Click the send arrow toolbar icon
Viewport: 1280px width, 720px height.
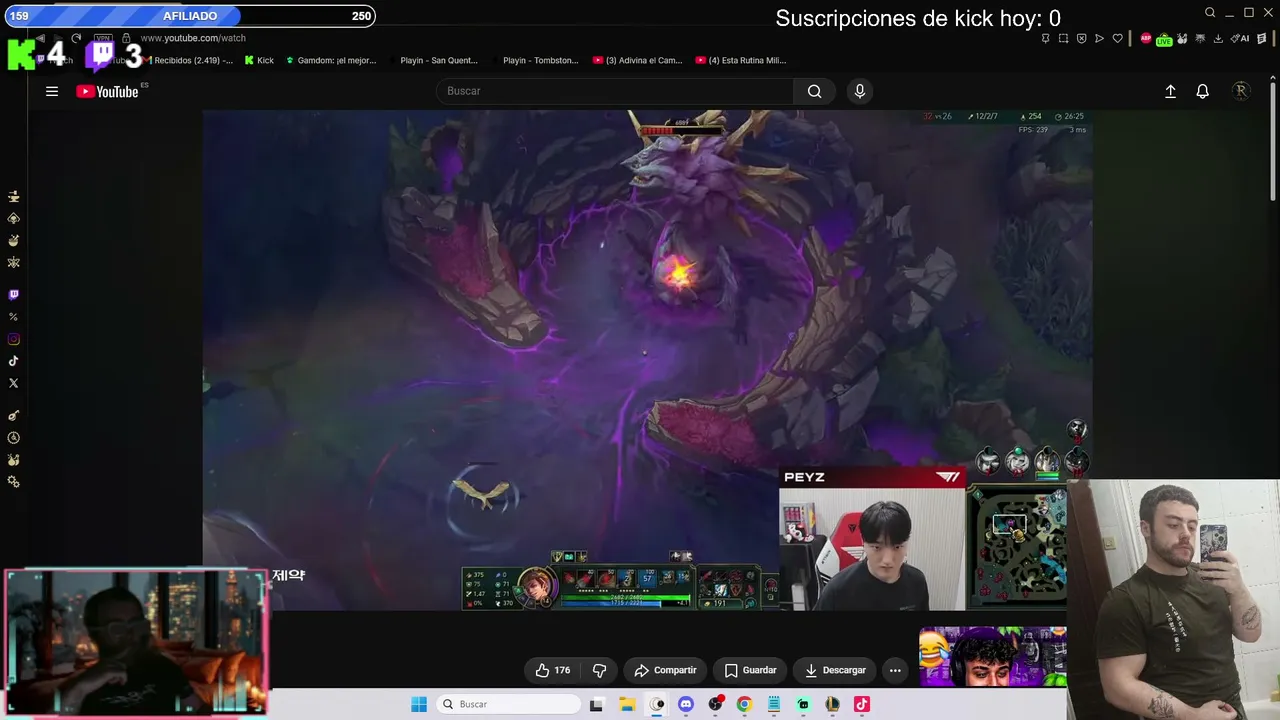point(1099,38)
